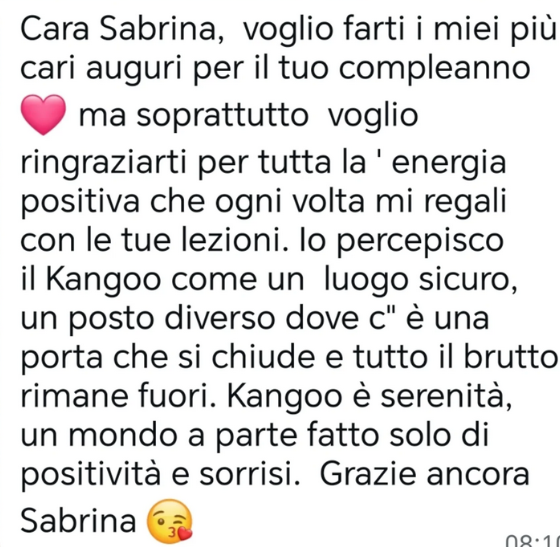Click the word 'soprattutto'
The image size is (560, 547).
point(222,116)
